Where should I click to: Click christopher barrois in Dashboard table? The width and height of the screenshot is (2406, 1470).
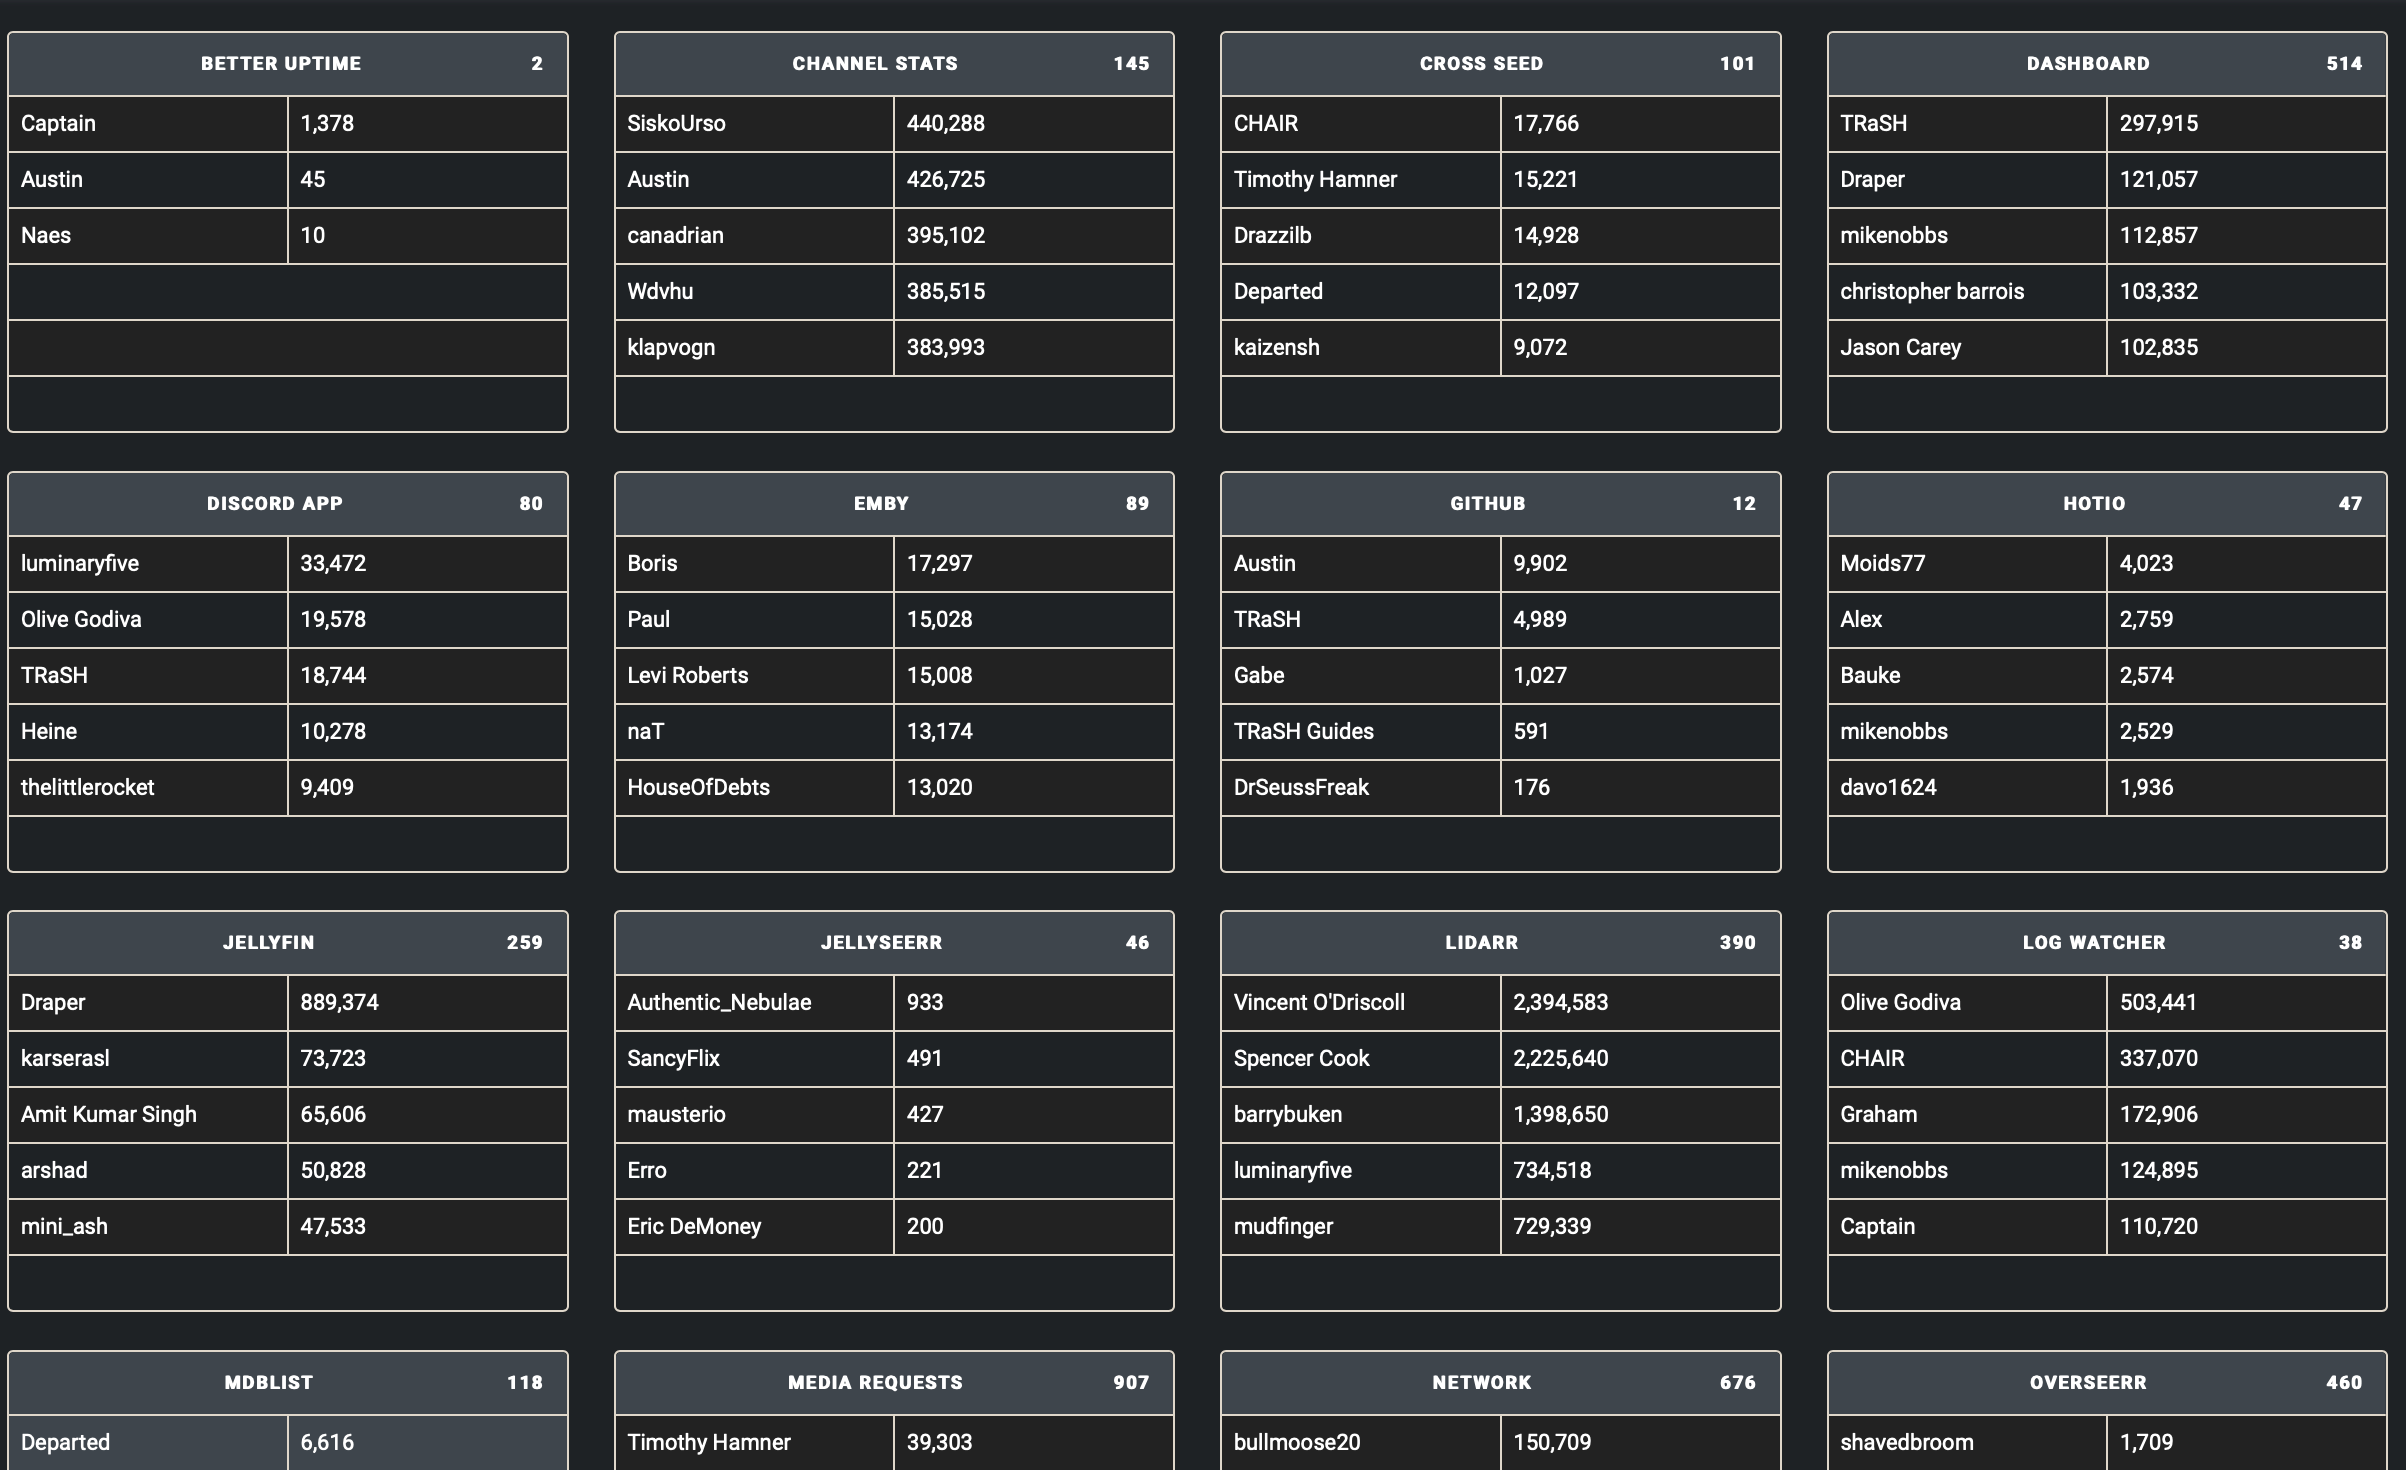tap(1931, 291)
